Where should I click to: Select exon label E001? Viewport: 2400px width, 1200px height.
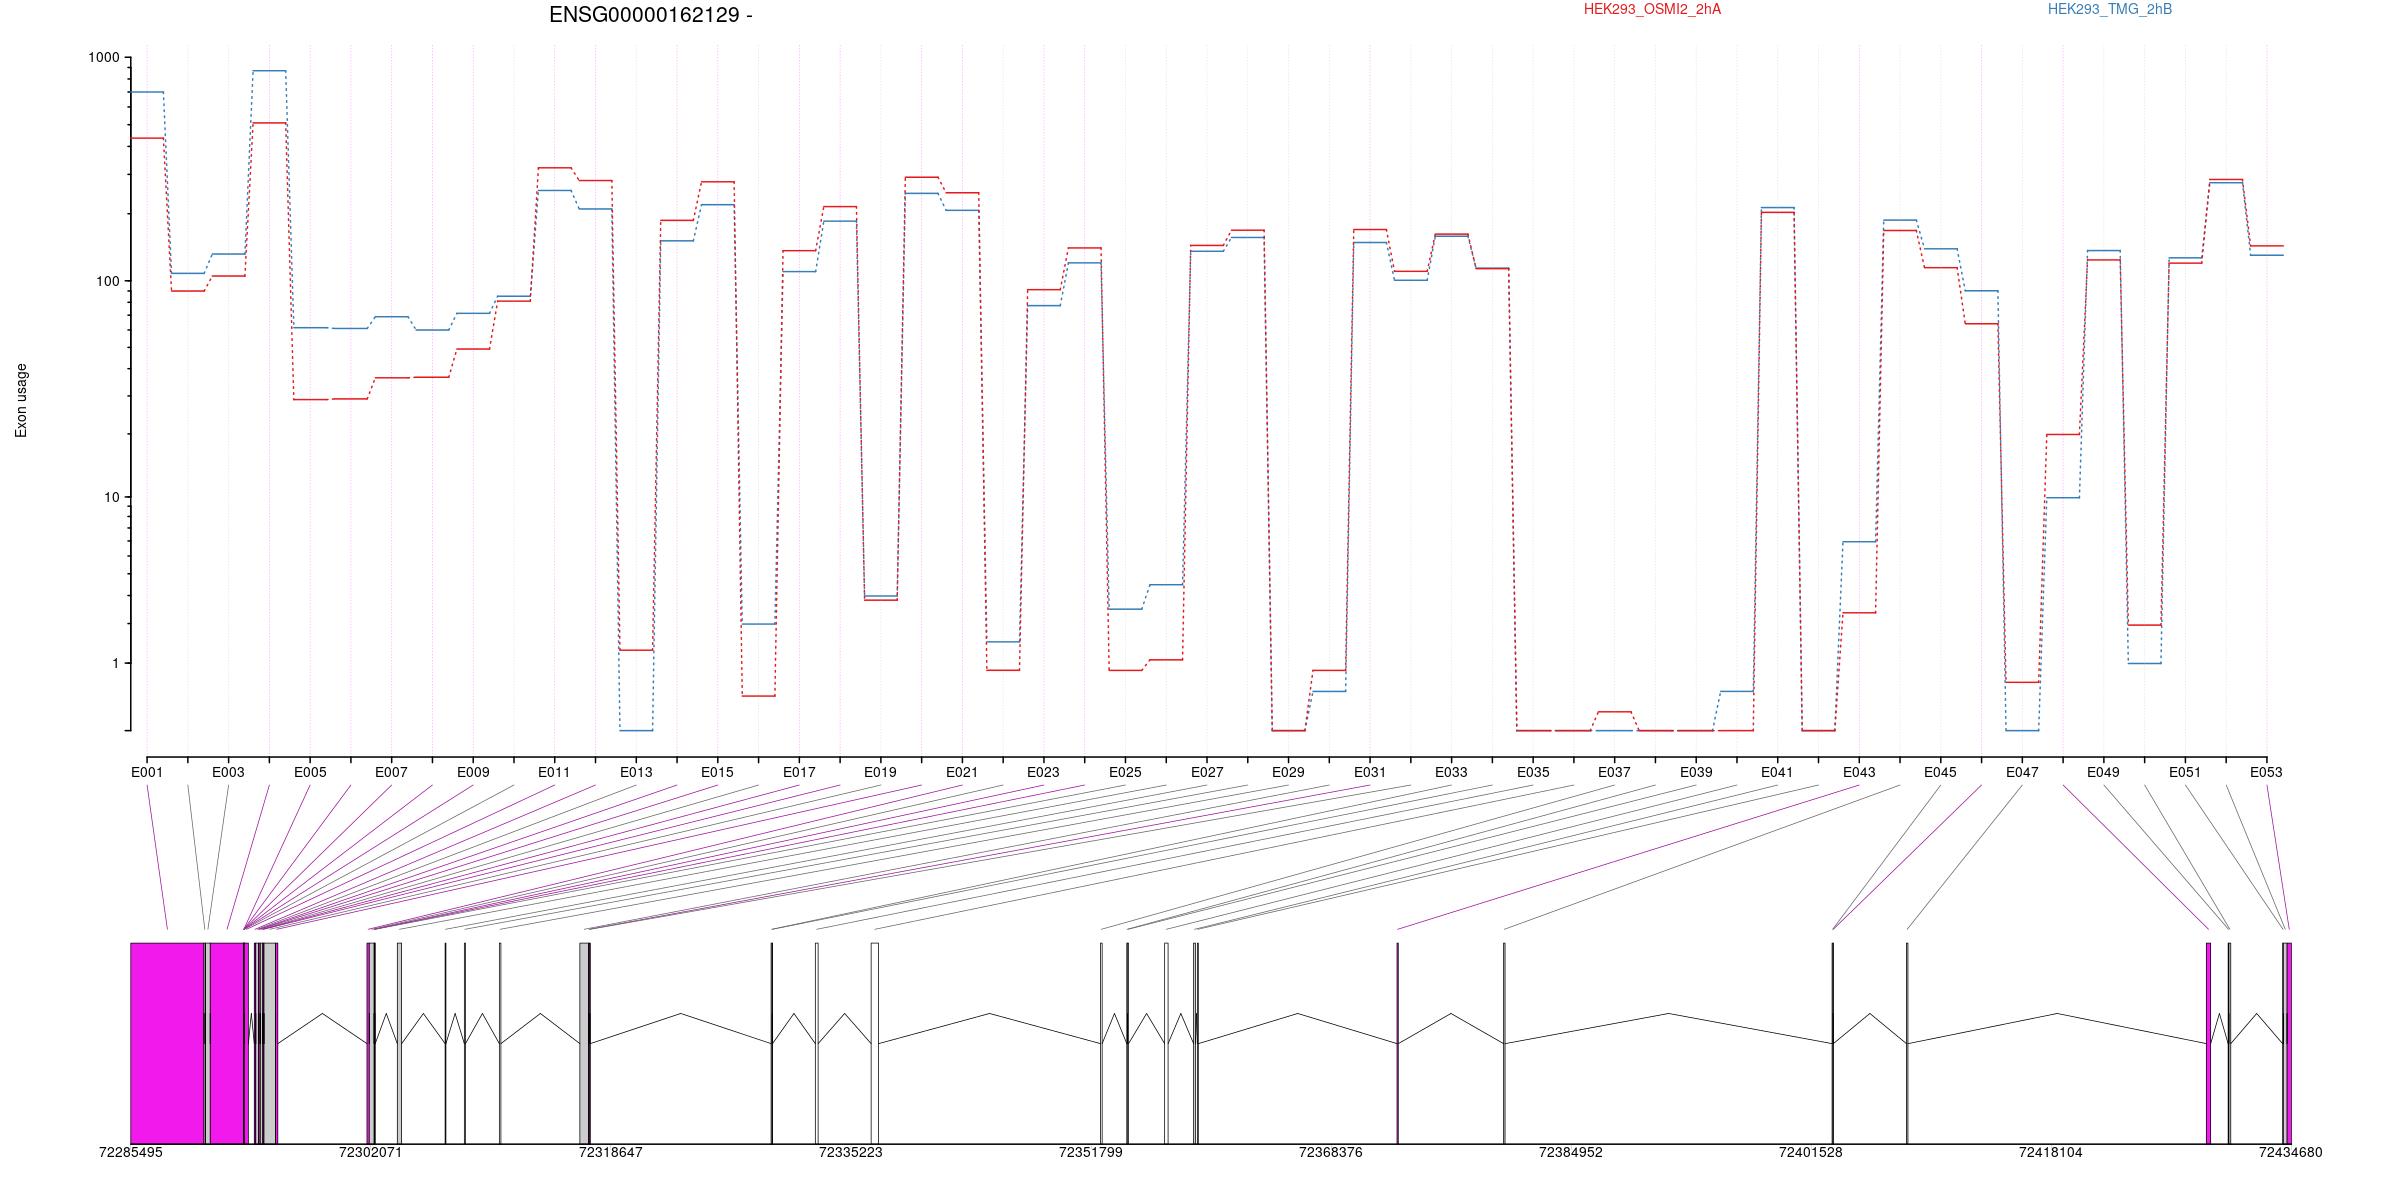(x=147, y=772)
